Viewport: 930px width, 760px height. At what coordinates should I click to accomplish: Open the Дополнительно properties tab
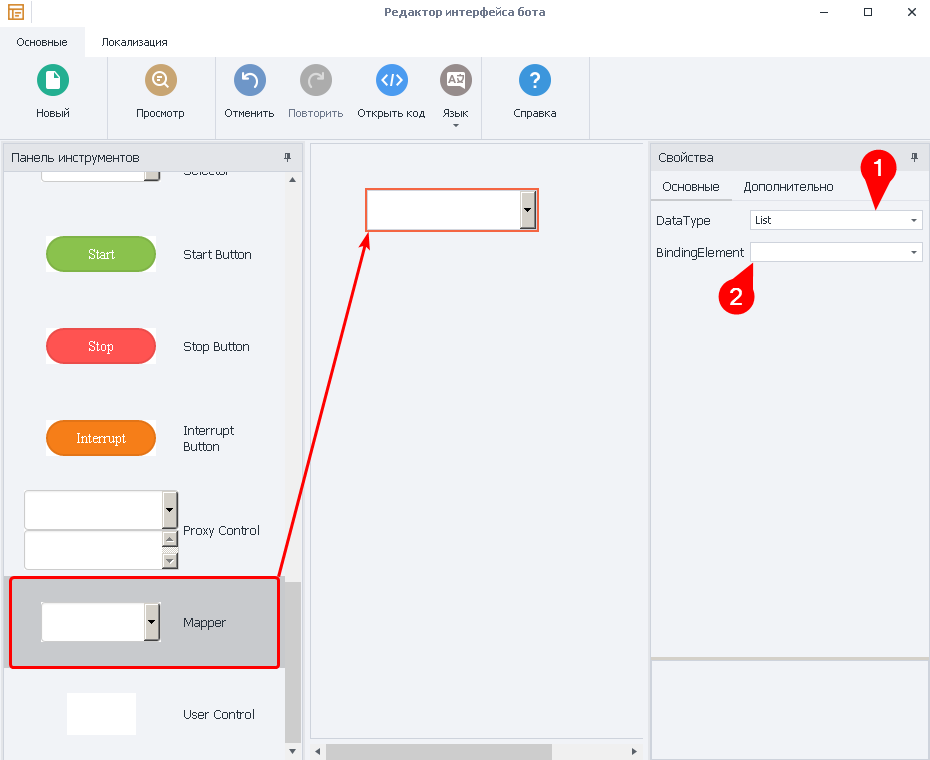[788, 187]
